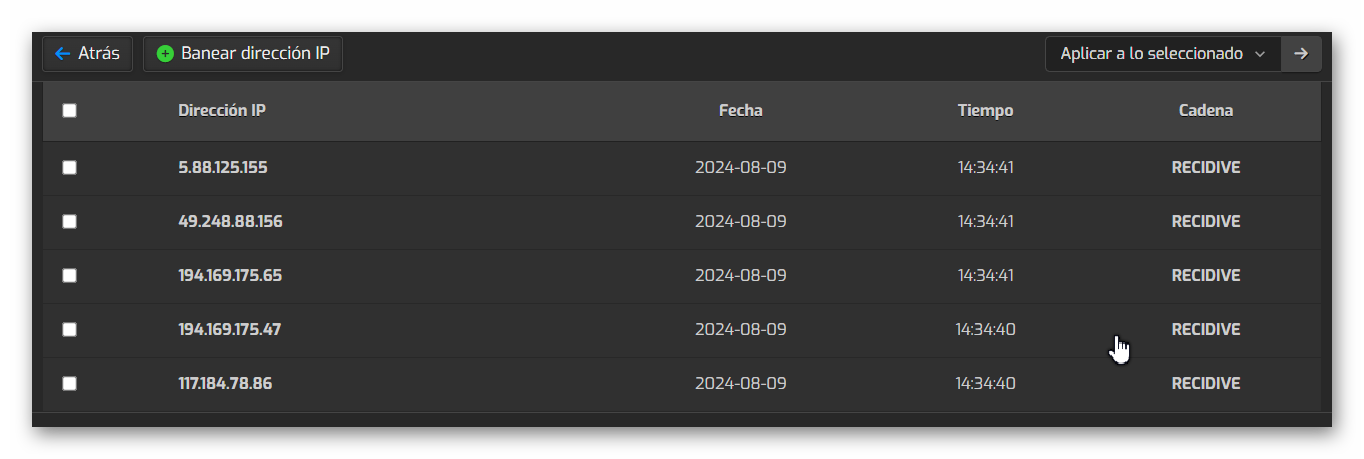Mark the checkbox for 194.169.175.47

tap(69, 330)
